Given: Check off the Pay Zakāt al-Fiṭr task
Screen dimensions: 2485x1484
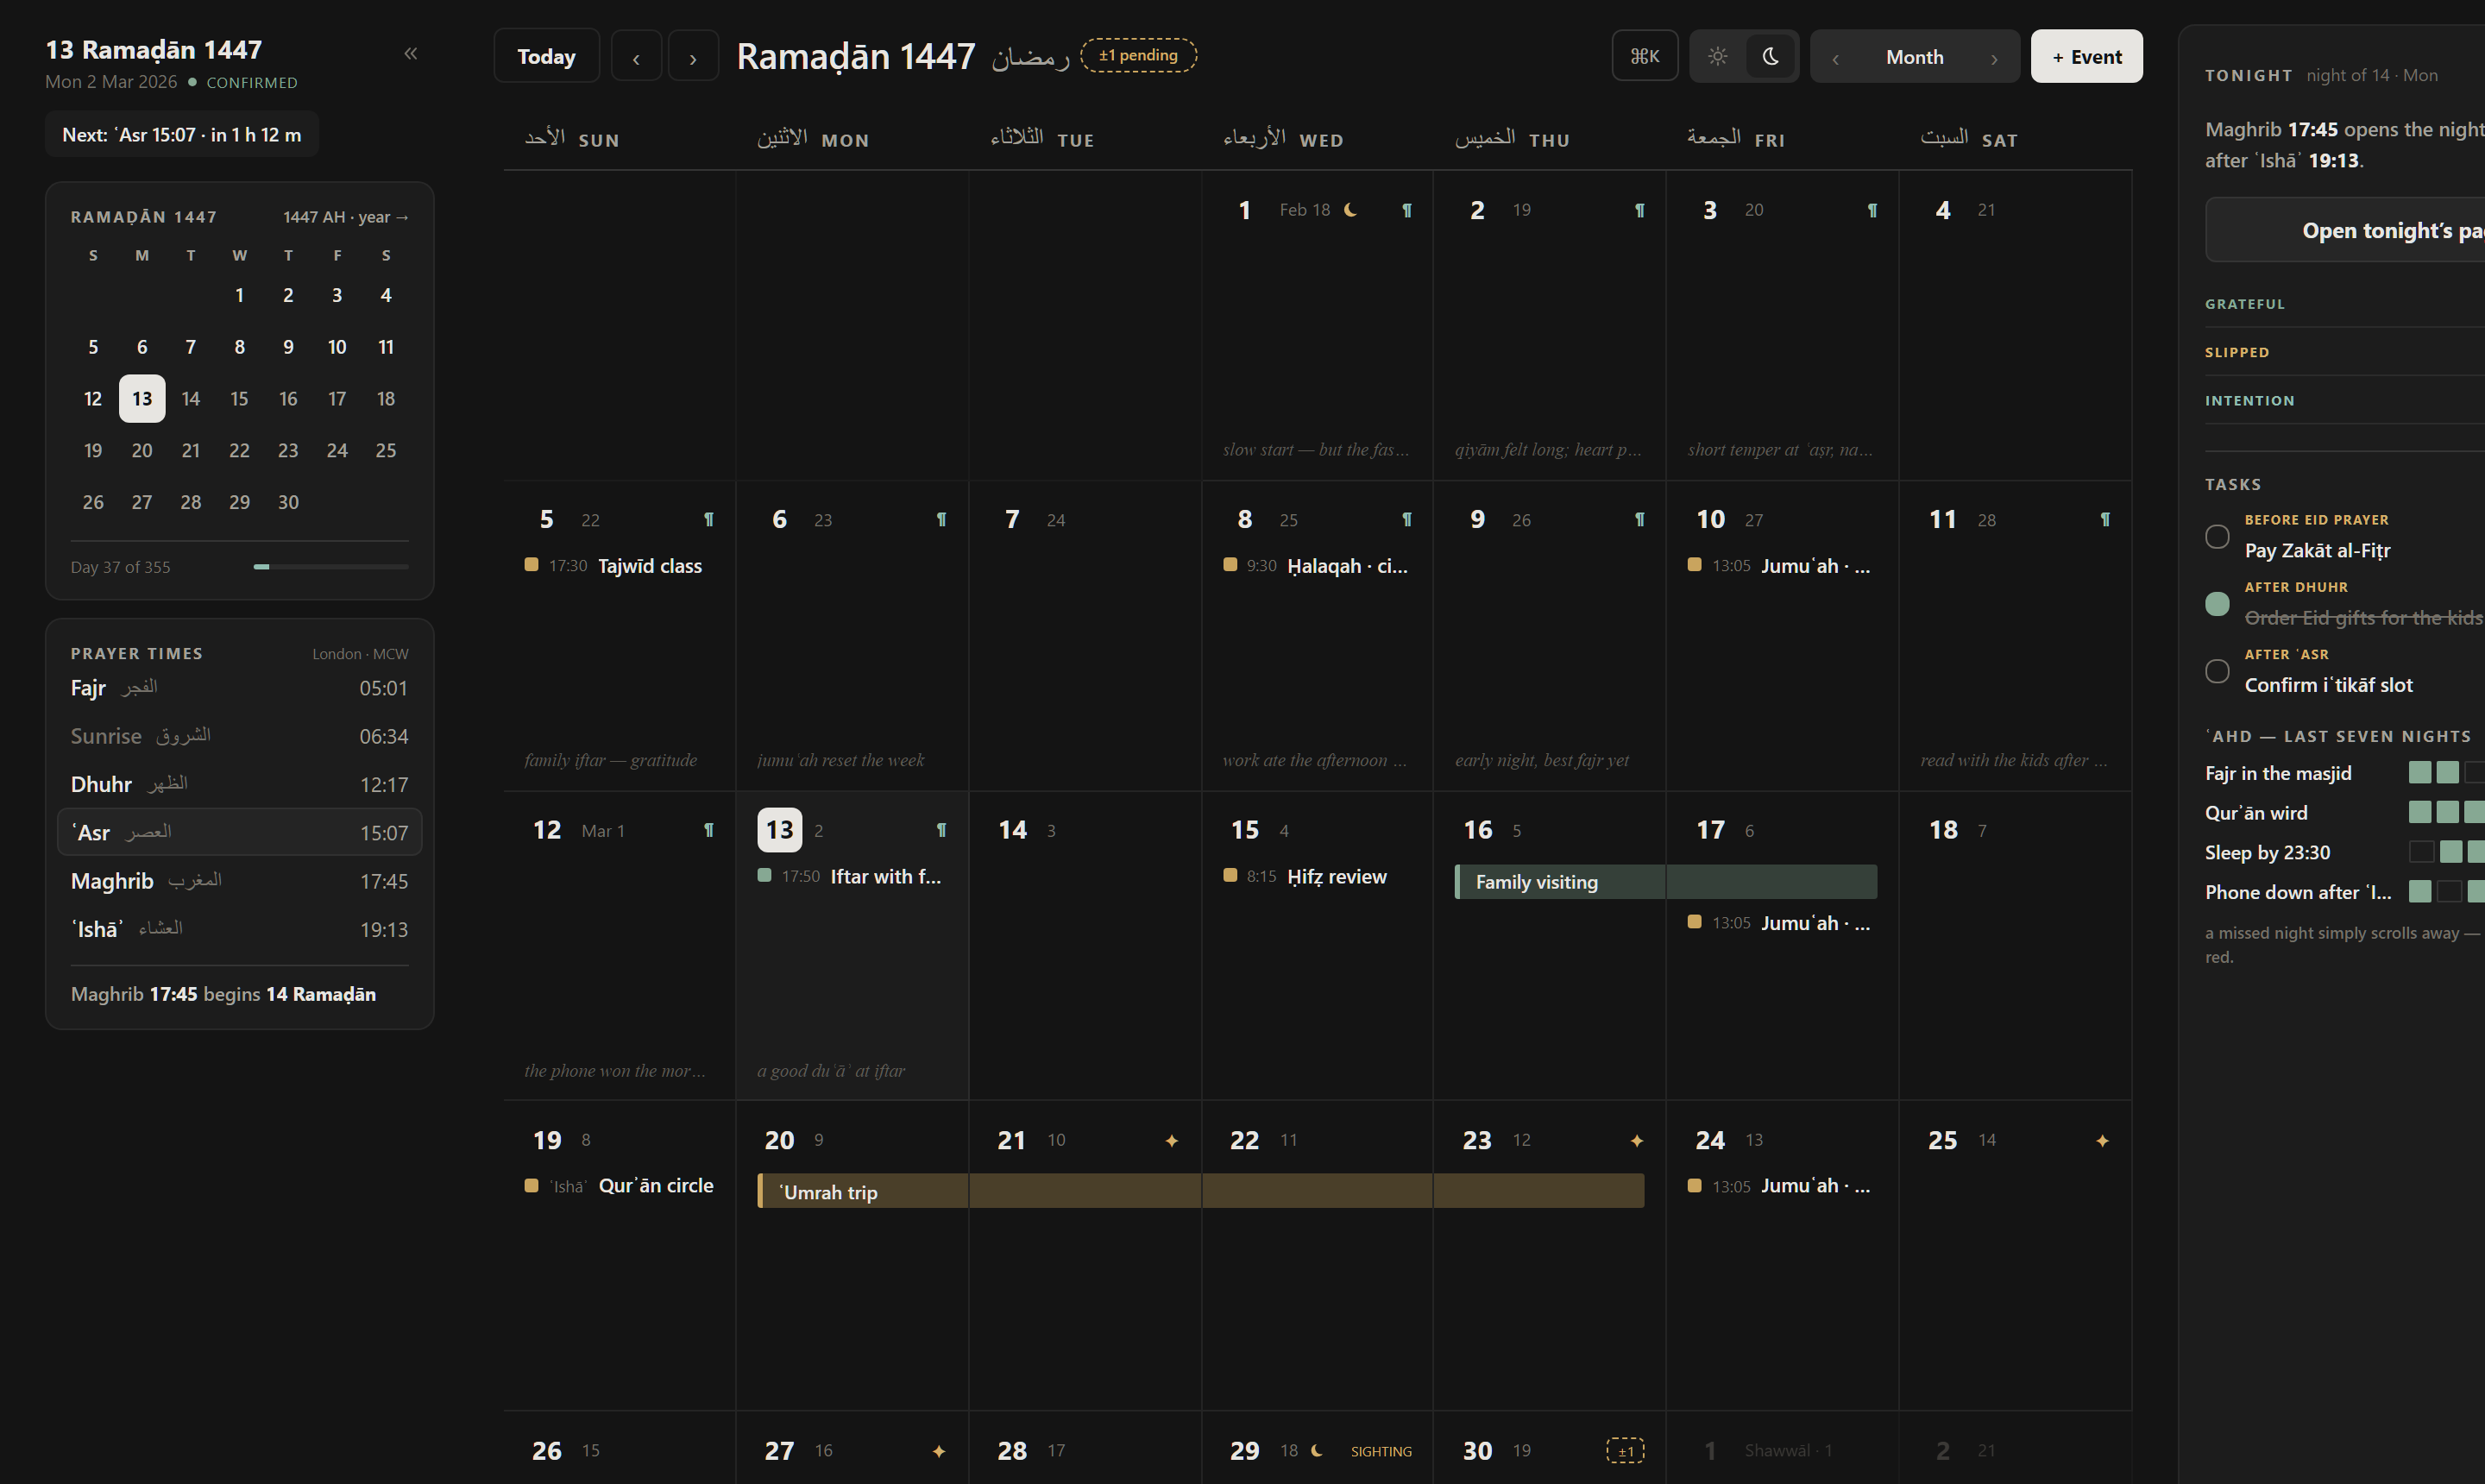Looking at the screenshot, I should click(x=2217, y=536).
